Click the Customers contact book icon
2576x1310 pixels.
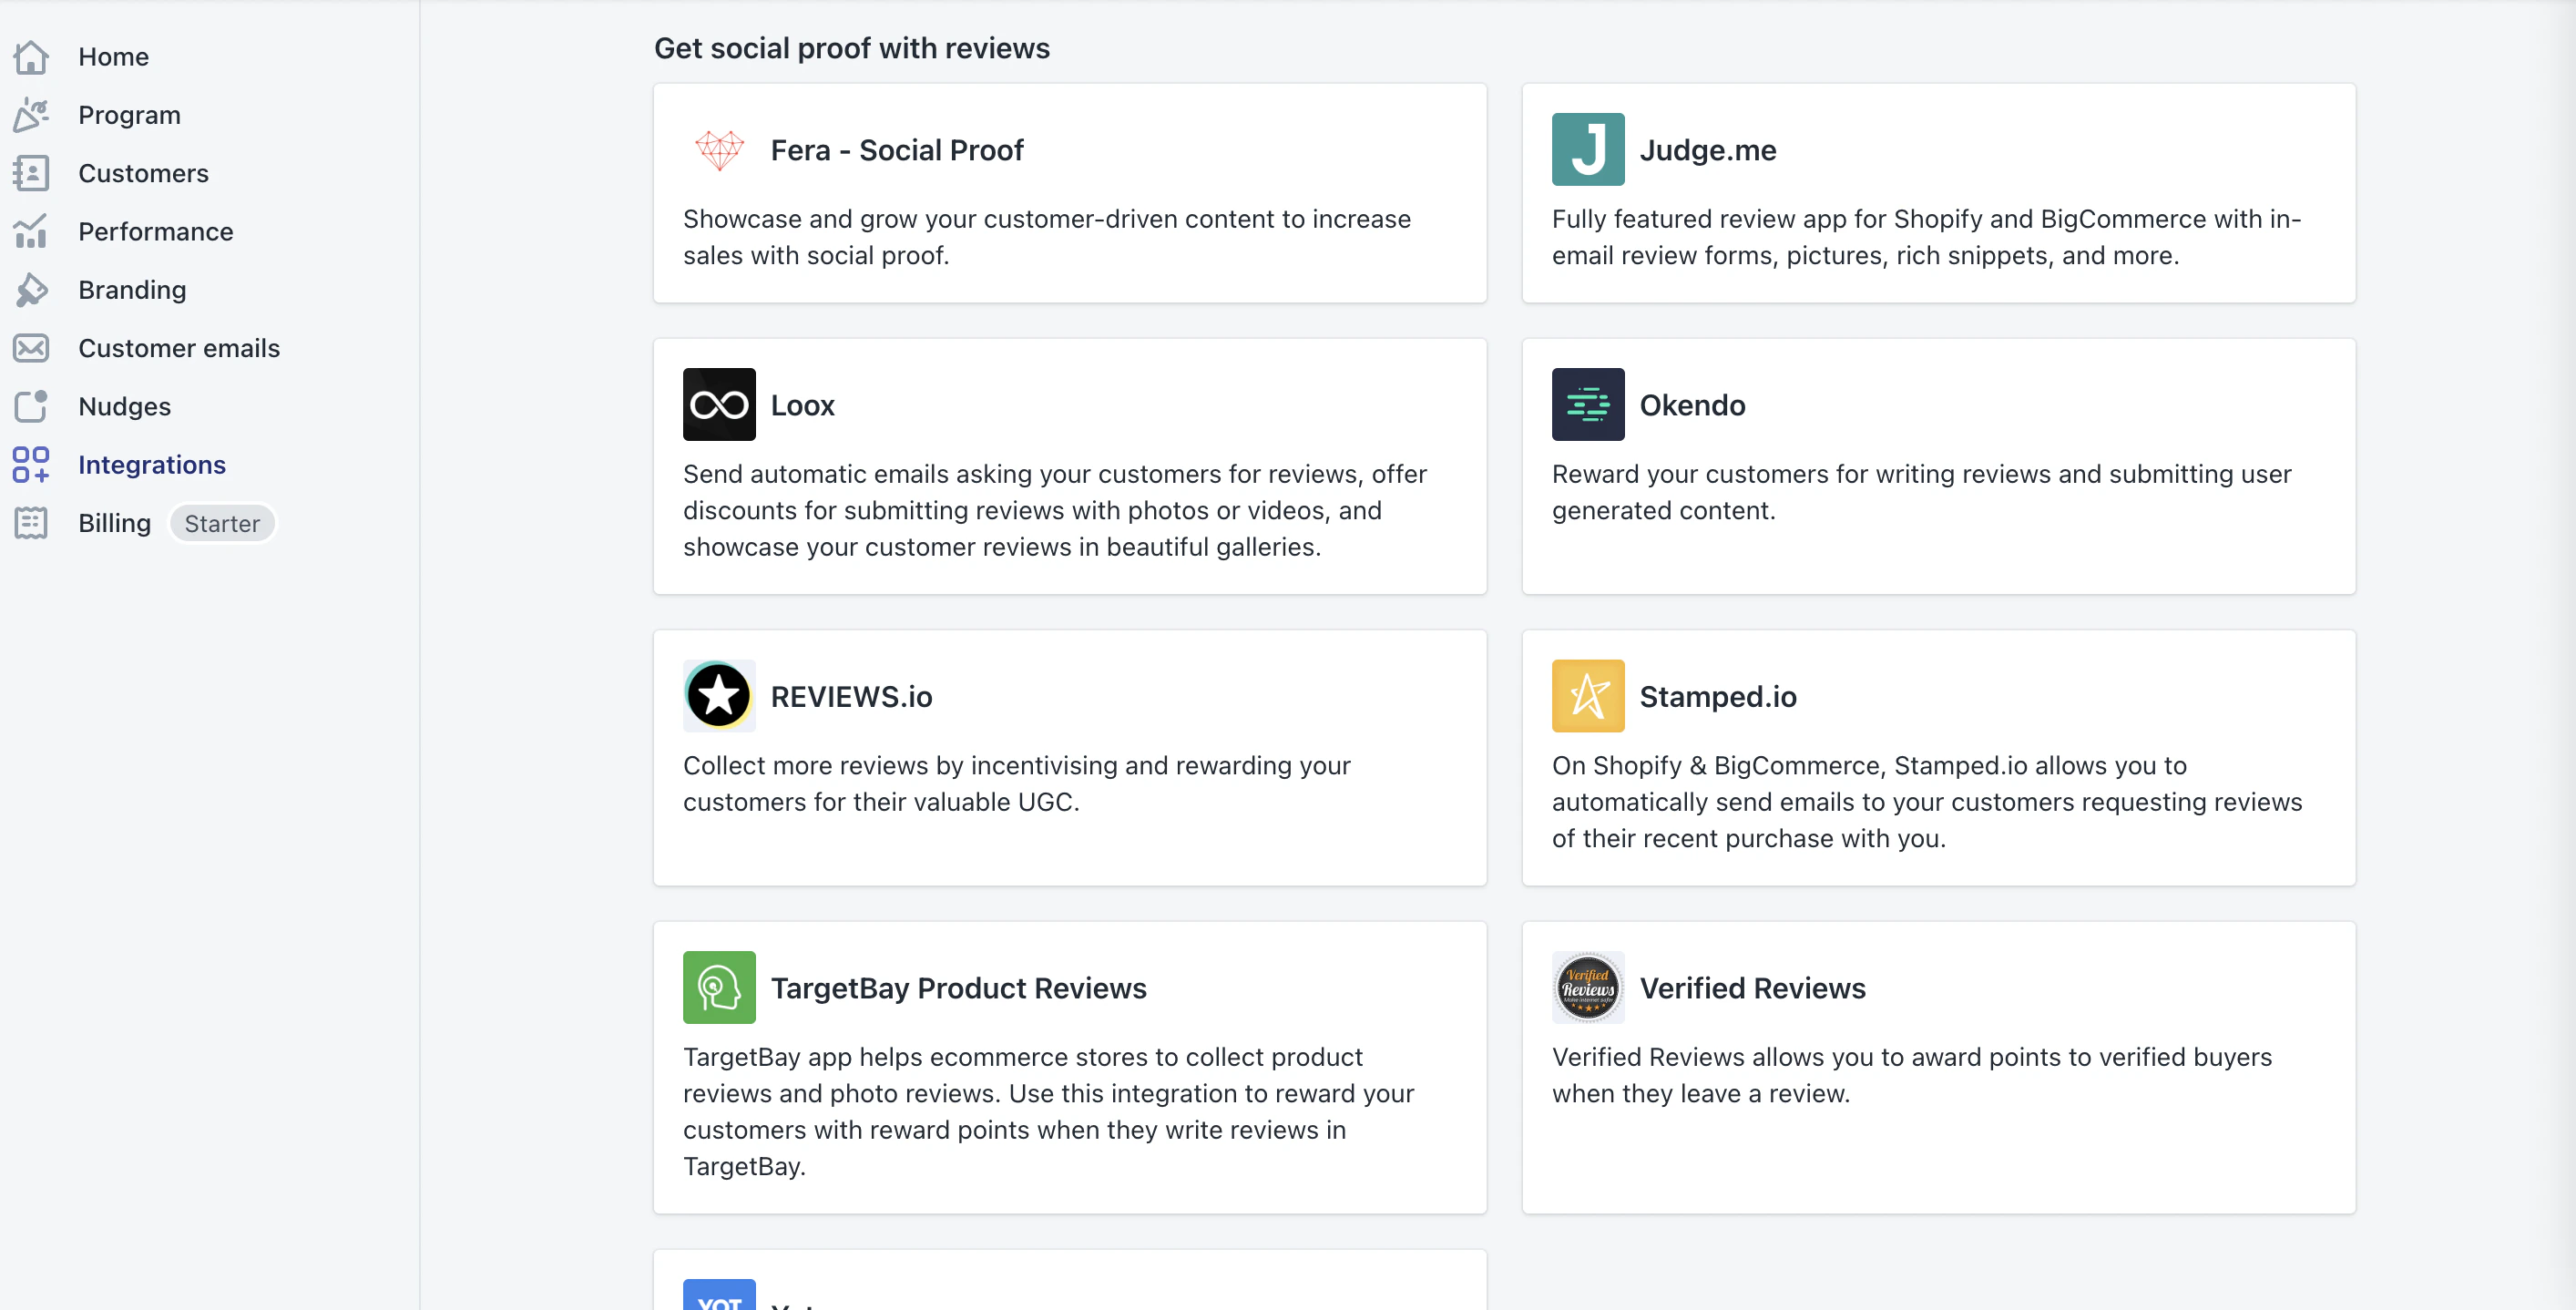tap(31, 173)
